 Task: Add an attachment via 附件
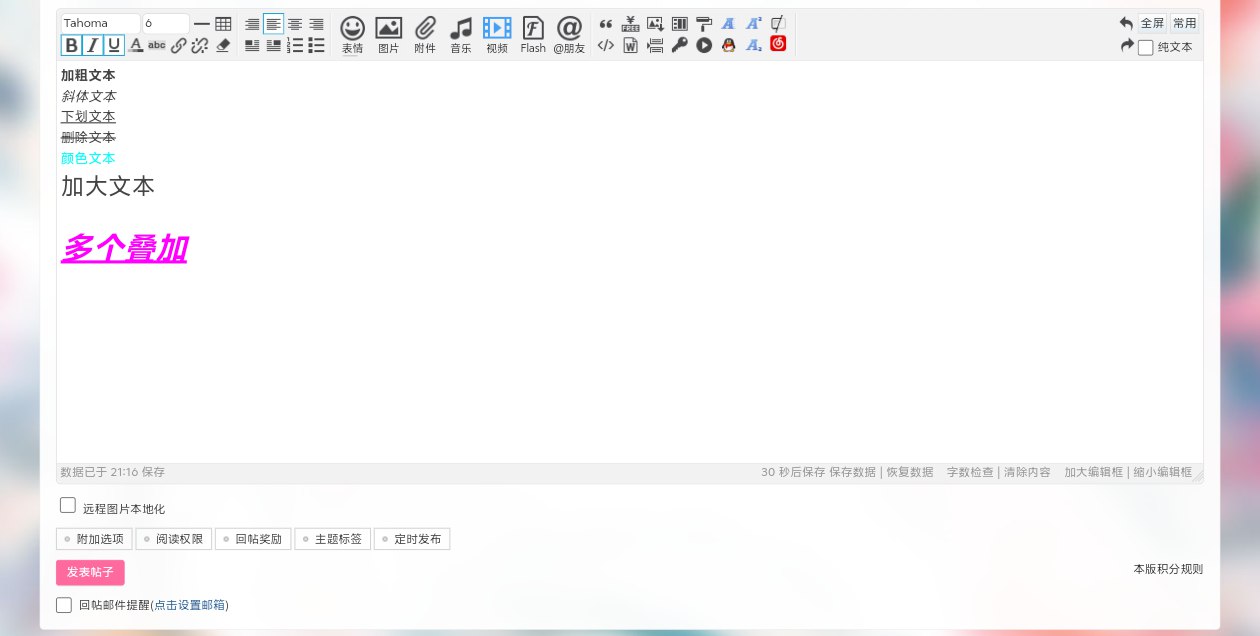[425, 34]
